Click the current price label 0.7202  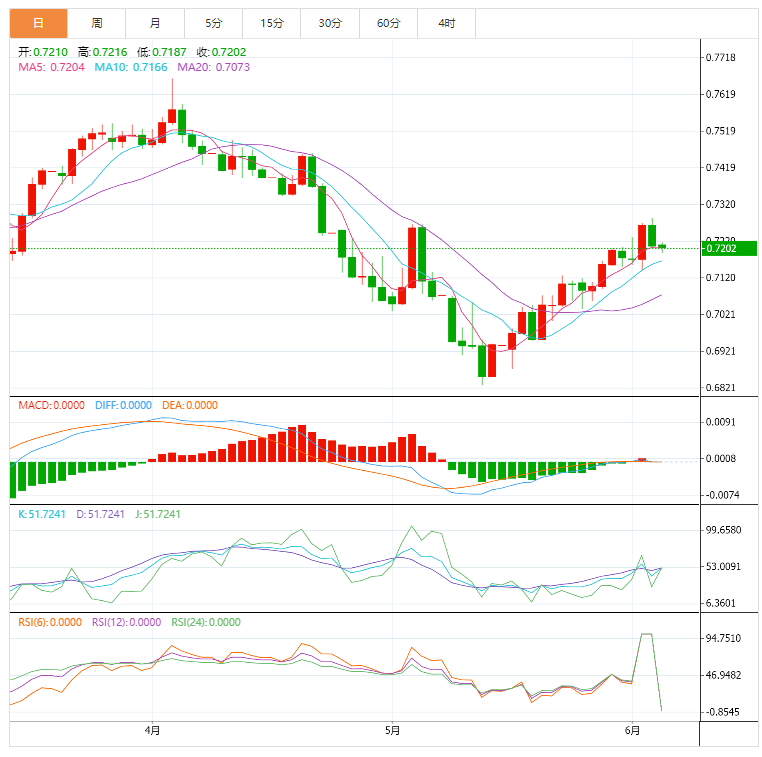(729, 248)
